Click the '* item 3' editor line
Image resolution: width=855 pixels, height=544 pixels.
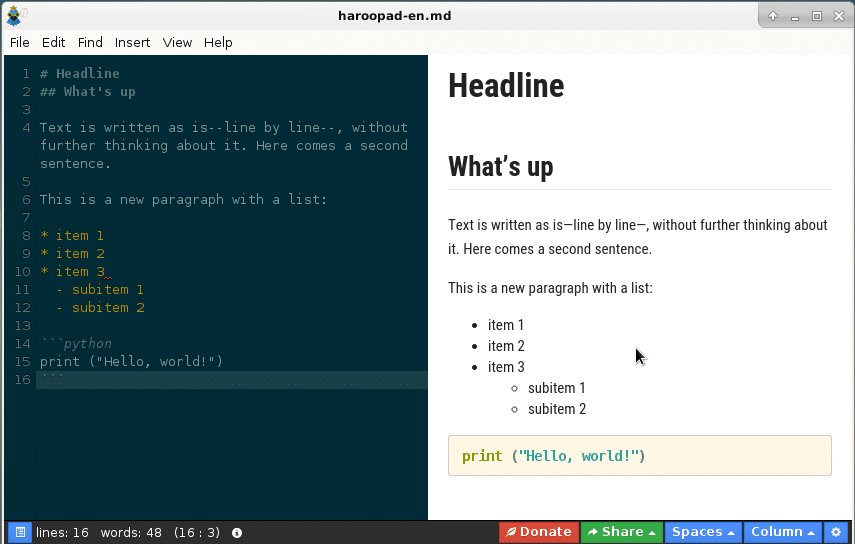coord(72,271)
